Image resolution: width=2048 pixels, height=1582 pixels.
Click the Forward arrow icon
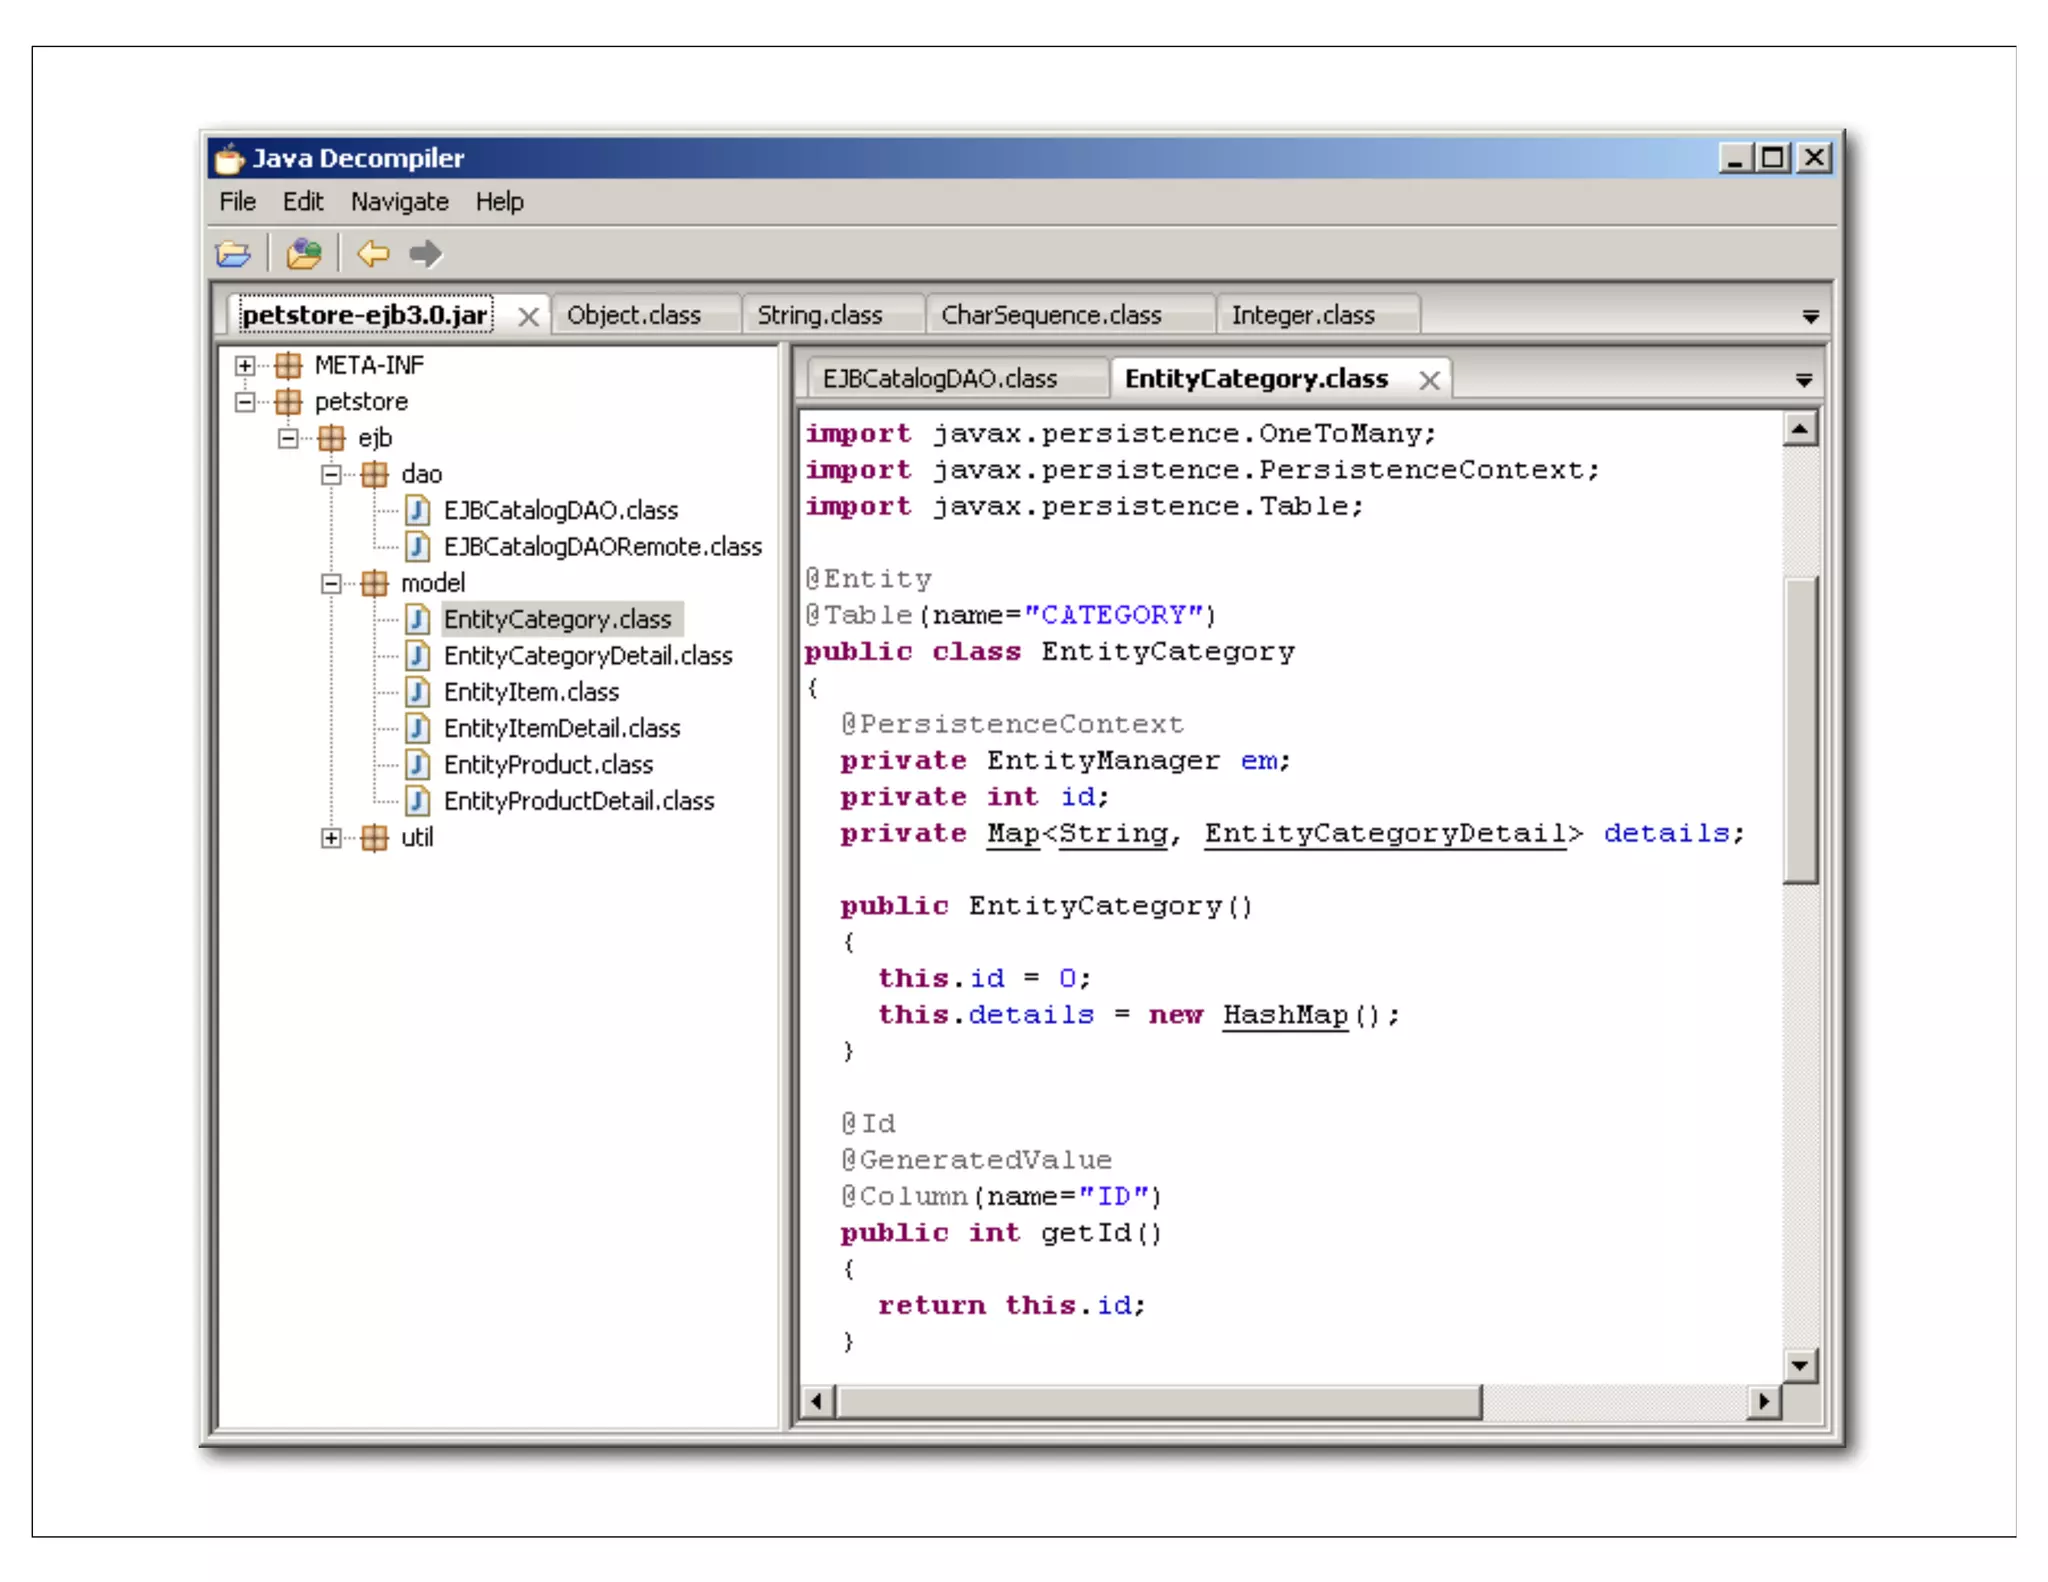click(x=425, y=254)
